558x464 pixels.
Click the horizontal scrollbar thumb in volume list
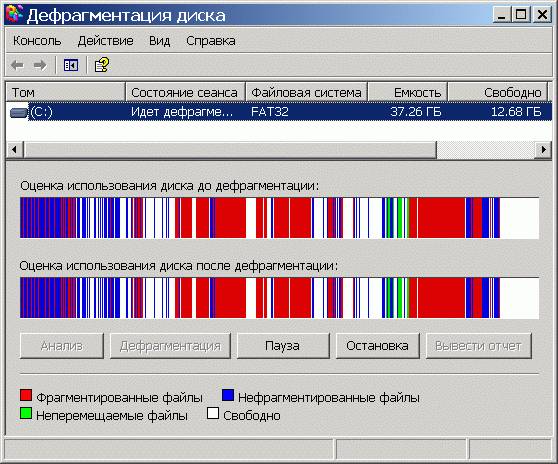coord(230,149)
